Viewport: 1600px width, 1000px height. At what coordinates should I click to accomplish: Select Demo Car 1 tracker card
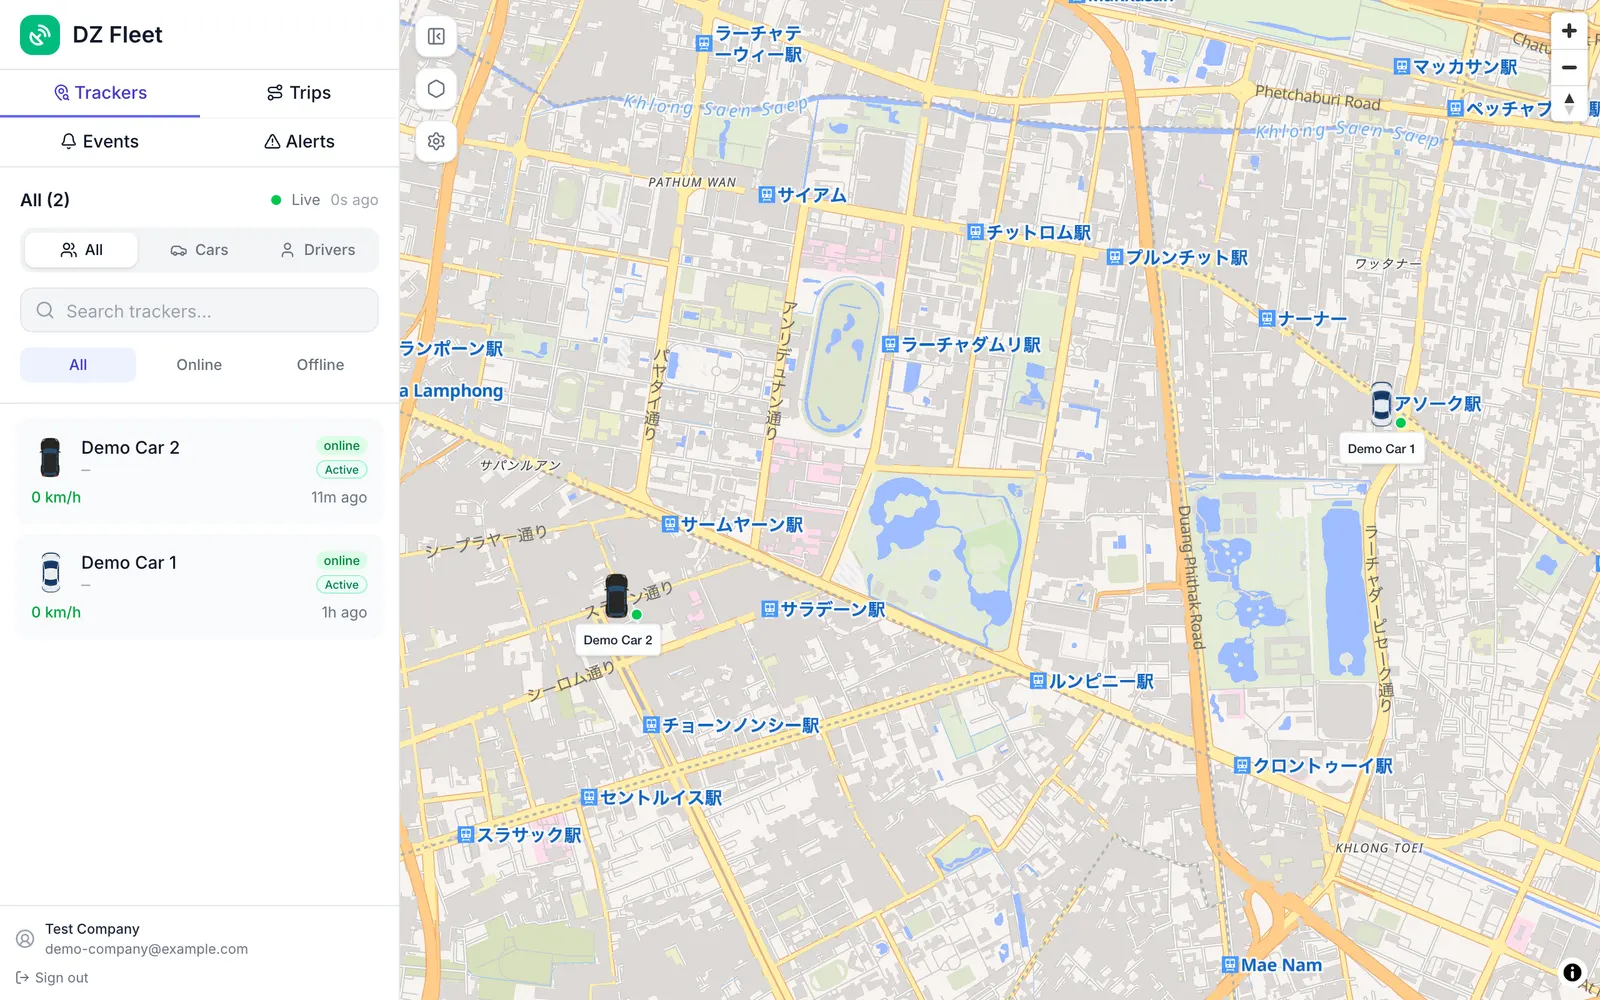(x=199, y=586)
